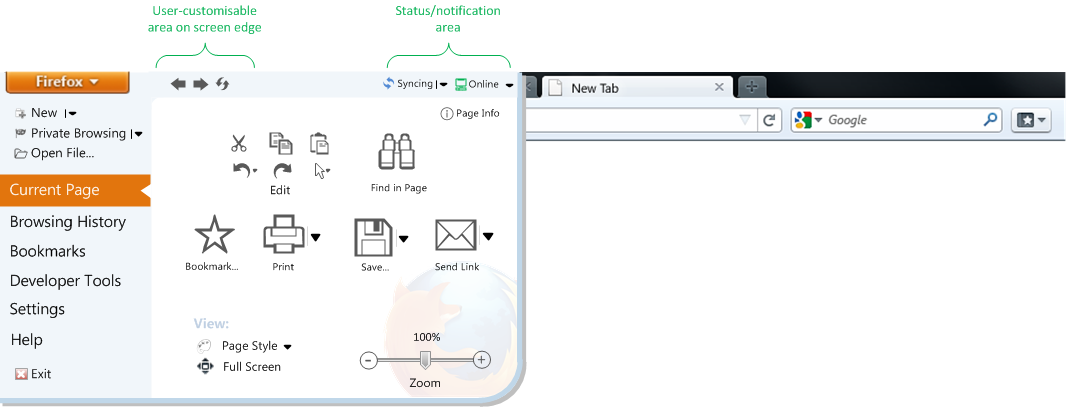Open Find in Page binoculars
1067x411 pixels.
click(x=397, y=152)
